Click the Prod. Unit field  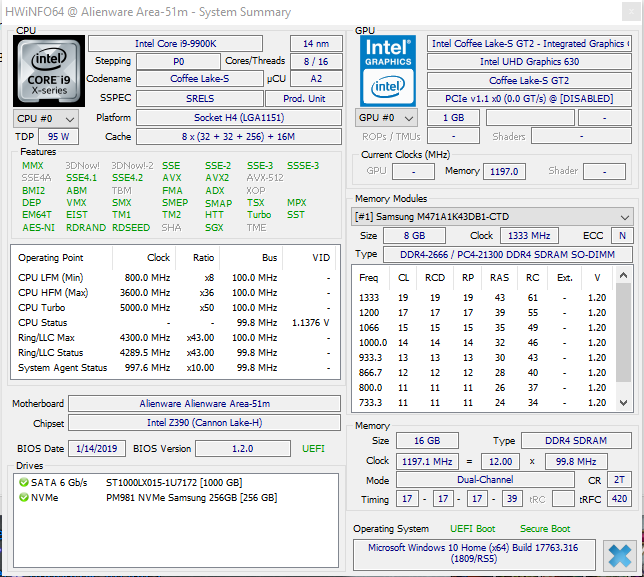pyautogui.click(x=304, y=99)
